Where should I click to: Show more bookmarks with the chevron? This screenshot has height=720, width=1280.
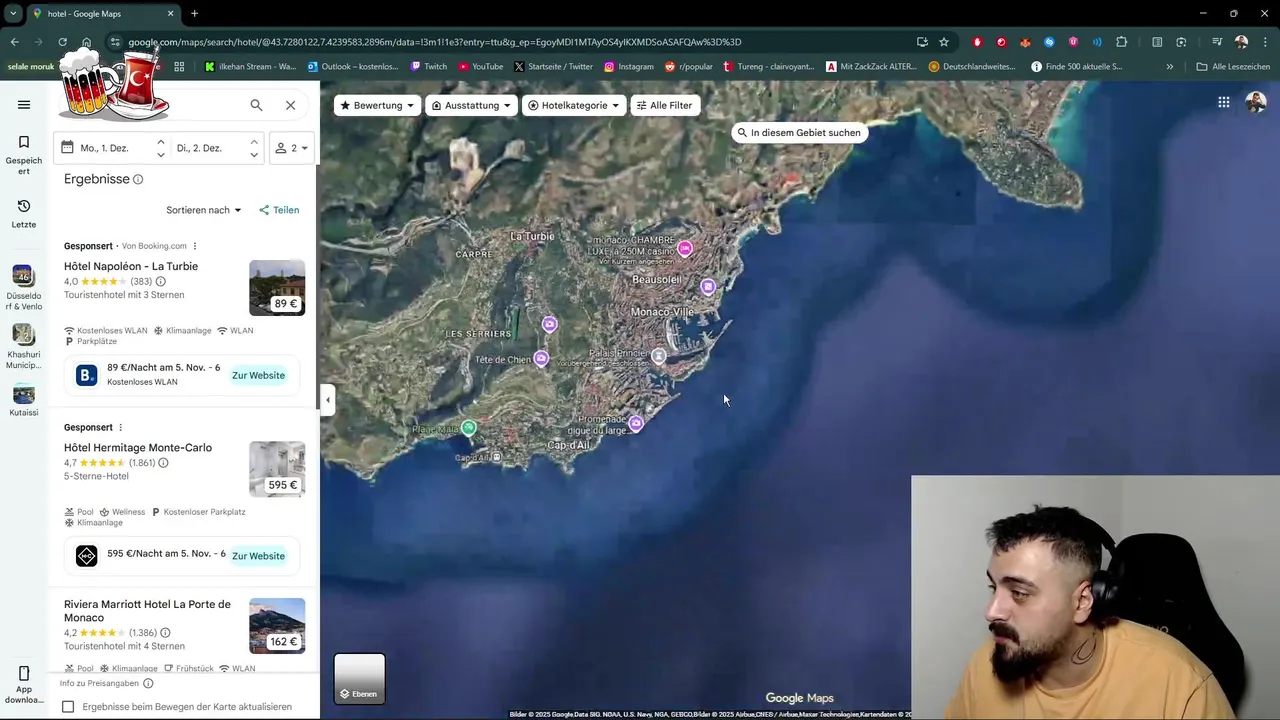[x=1170, y=67]
